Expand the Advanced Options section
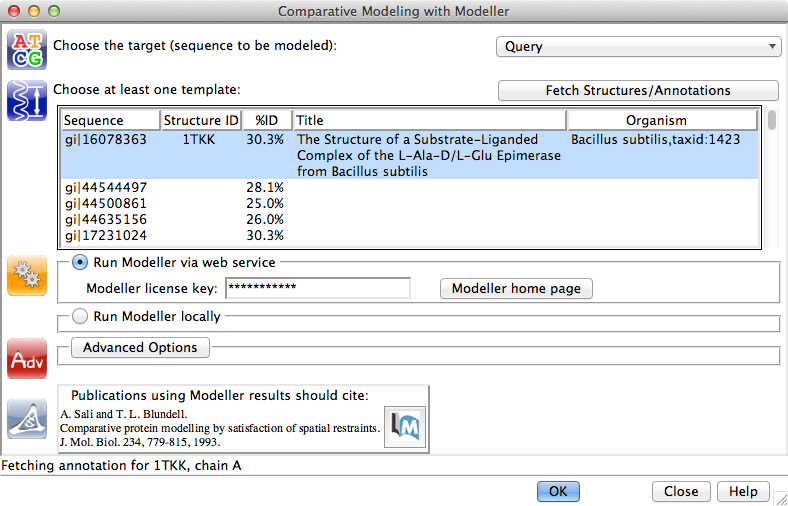This screenshot has width=788, height=506. point(140,348)
